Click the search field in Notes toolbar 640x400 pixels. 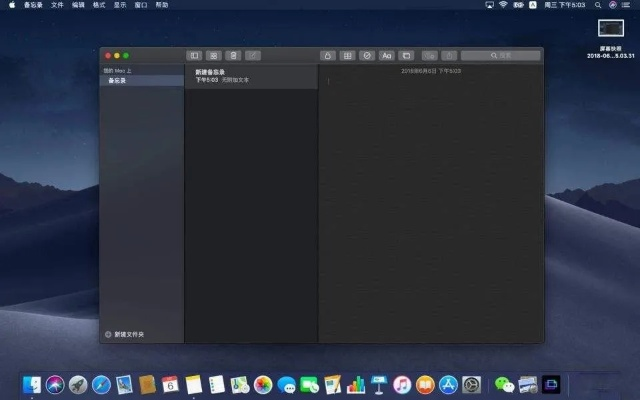tap(500, 55)
